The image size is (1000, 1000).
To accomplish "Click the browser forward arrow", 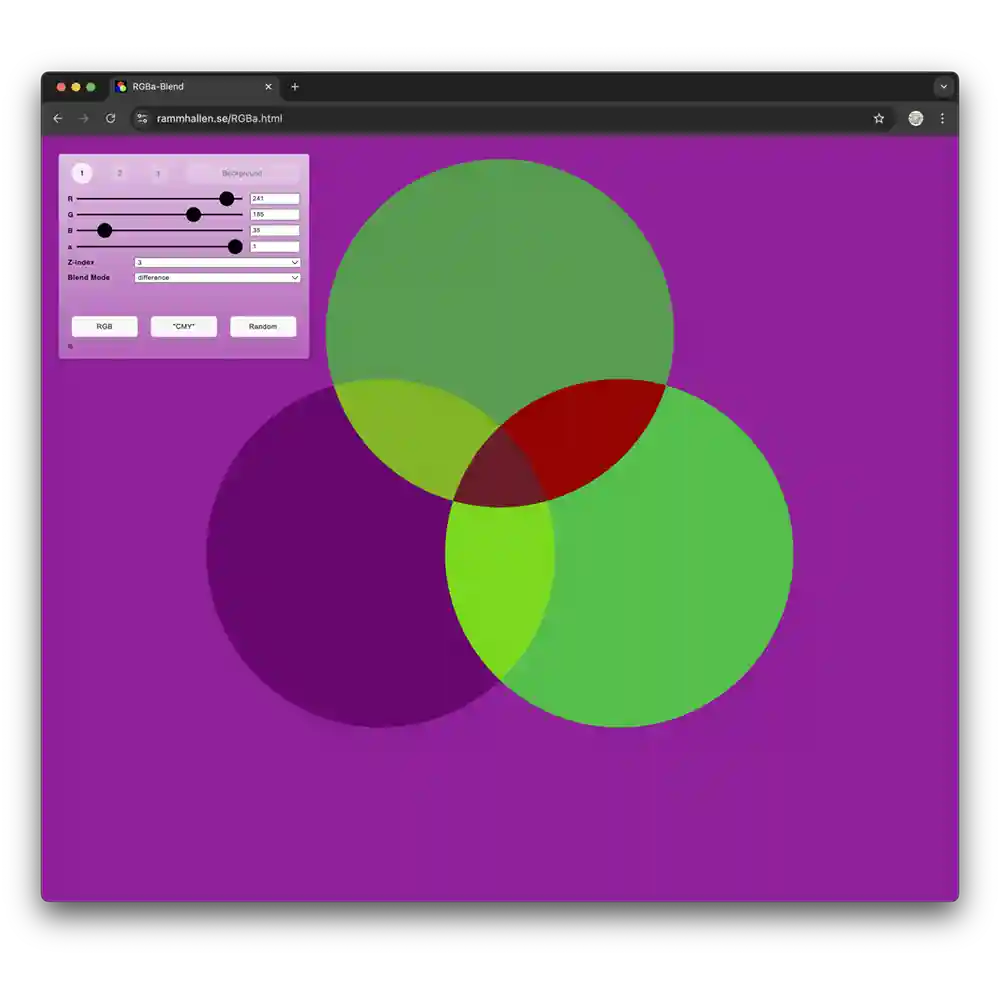I will click(x=84, y=119).
